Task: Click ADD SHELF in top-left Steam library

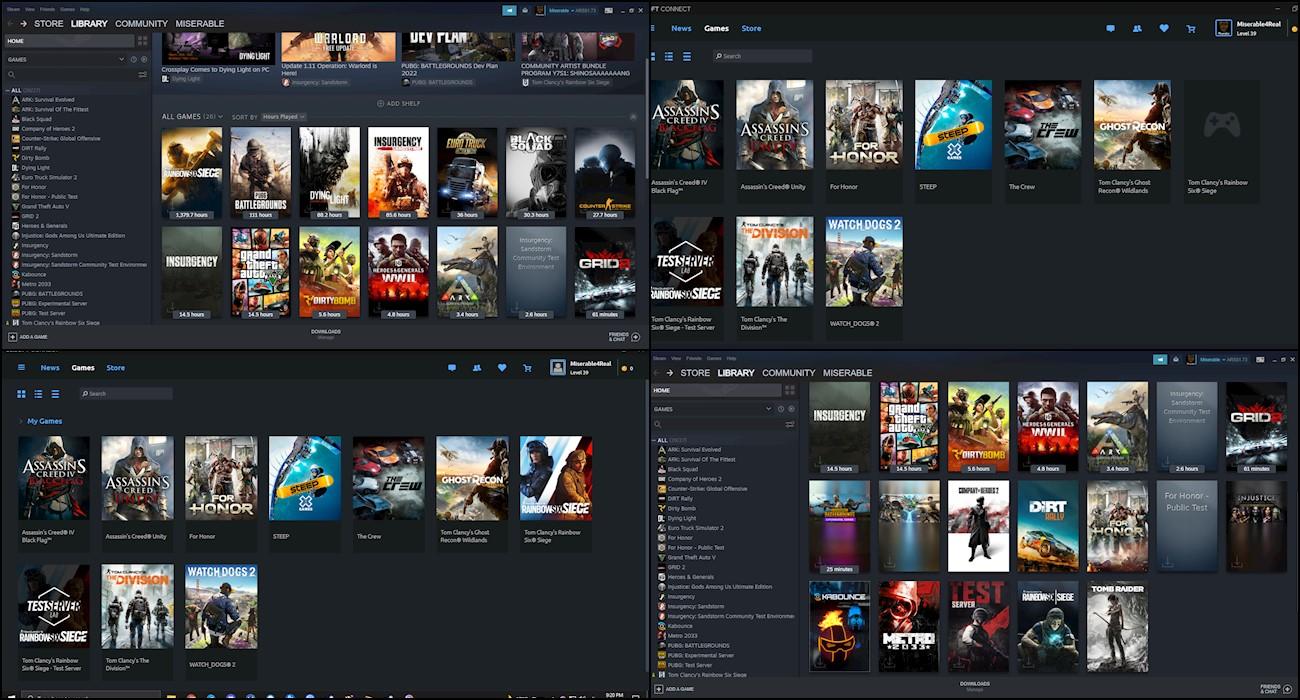Action: point(398,103)
